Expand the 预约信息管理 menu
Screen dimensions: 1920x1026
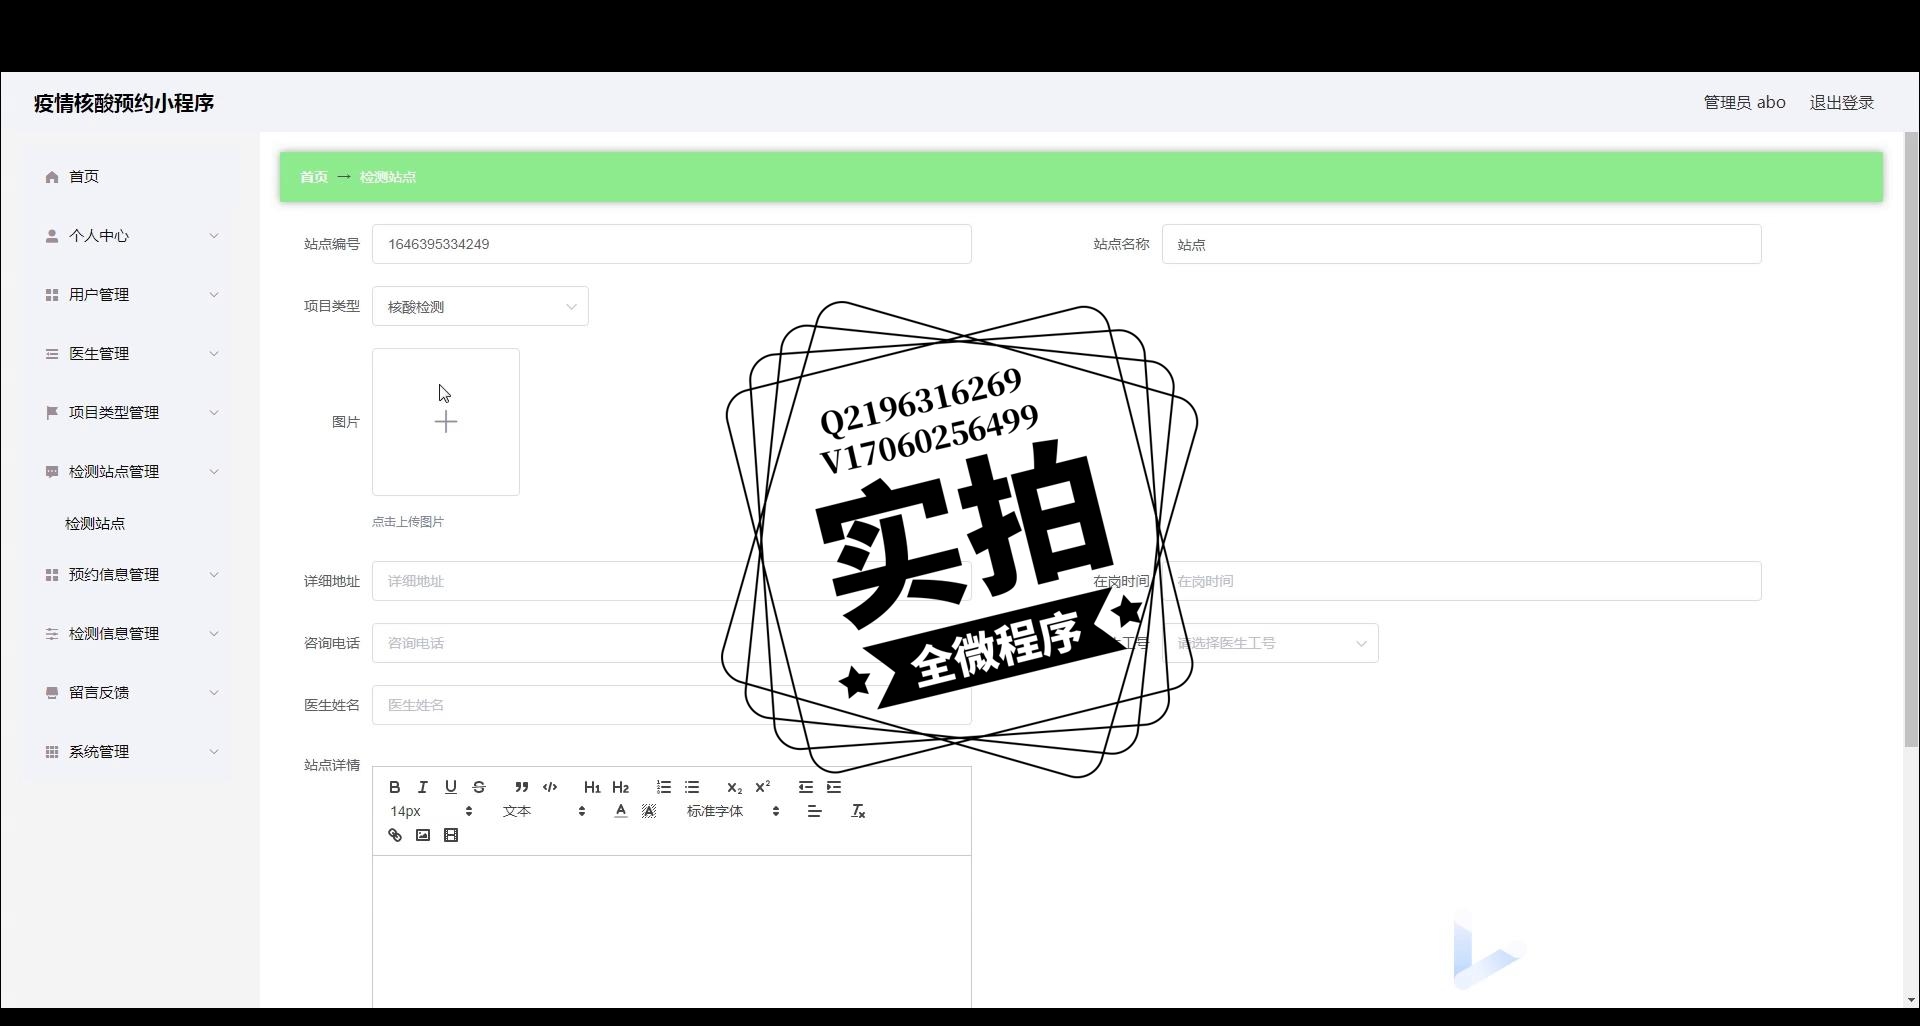click(x=130, y=574)
